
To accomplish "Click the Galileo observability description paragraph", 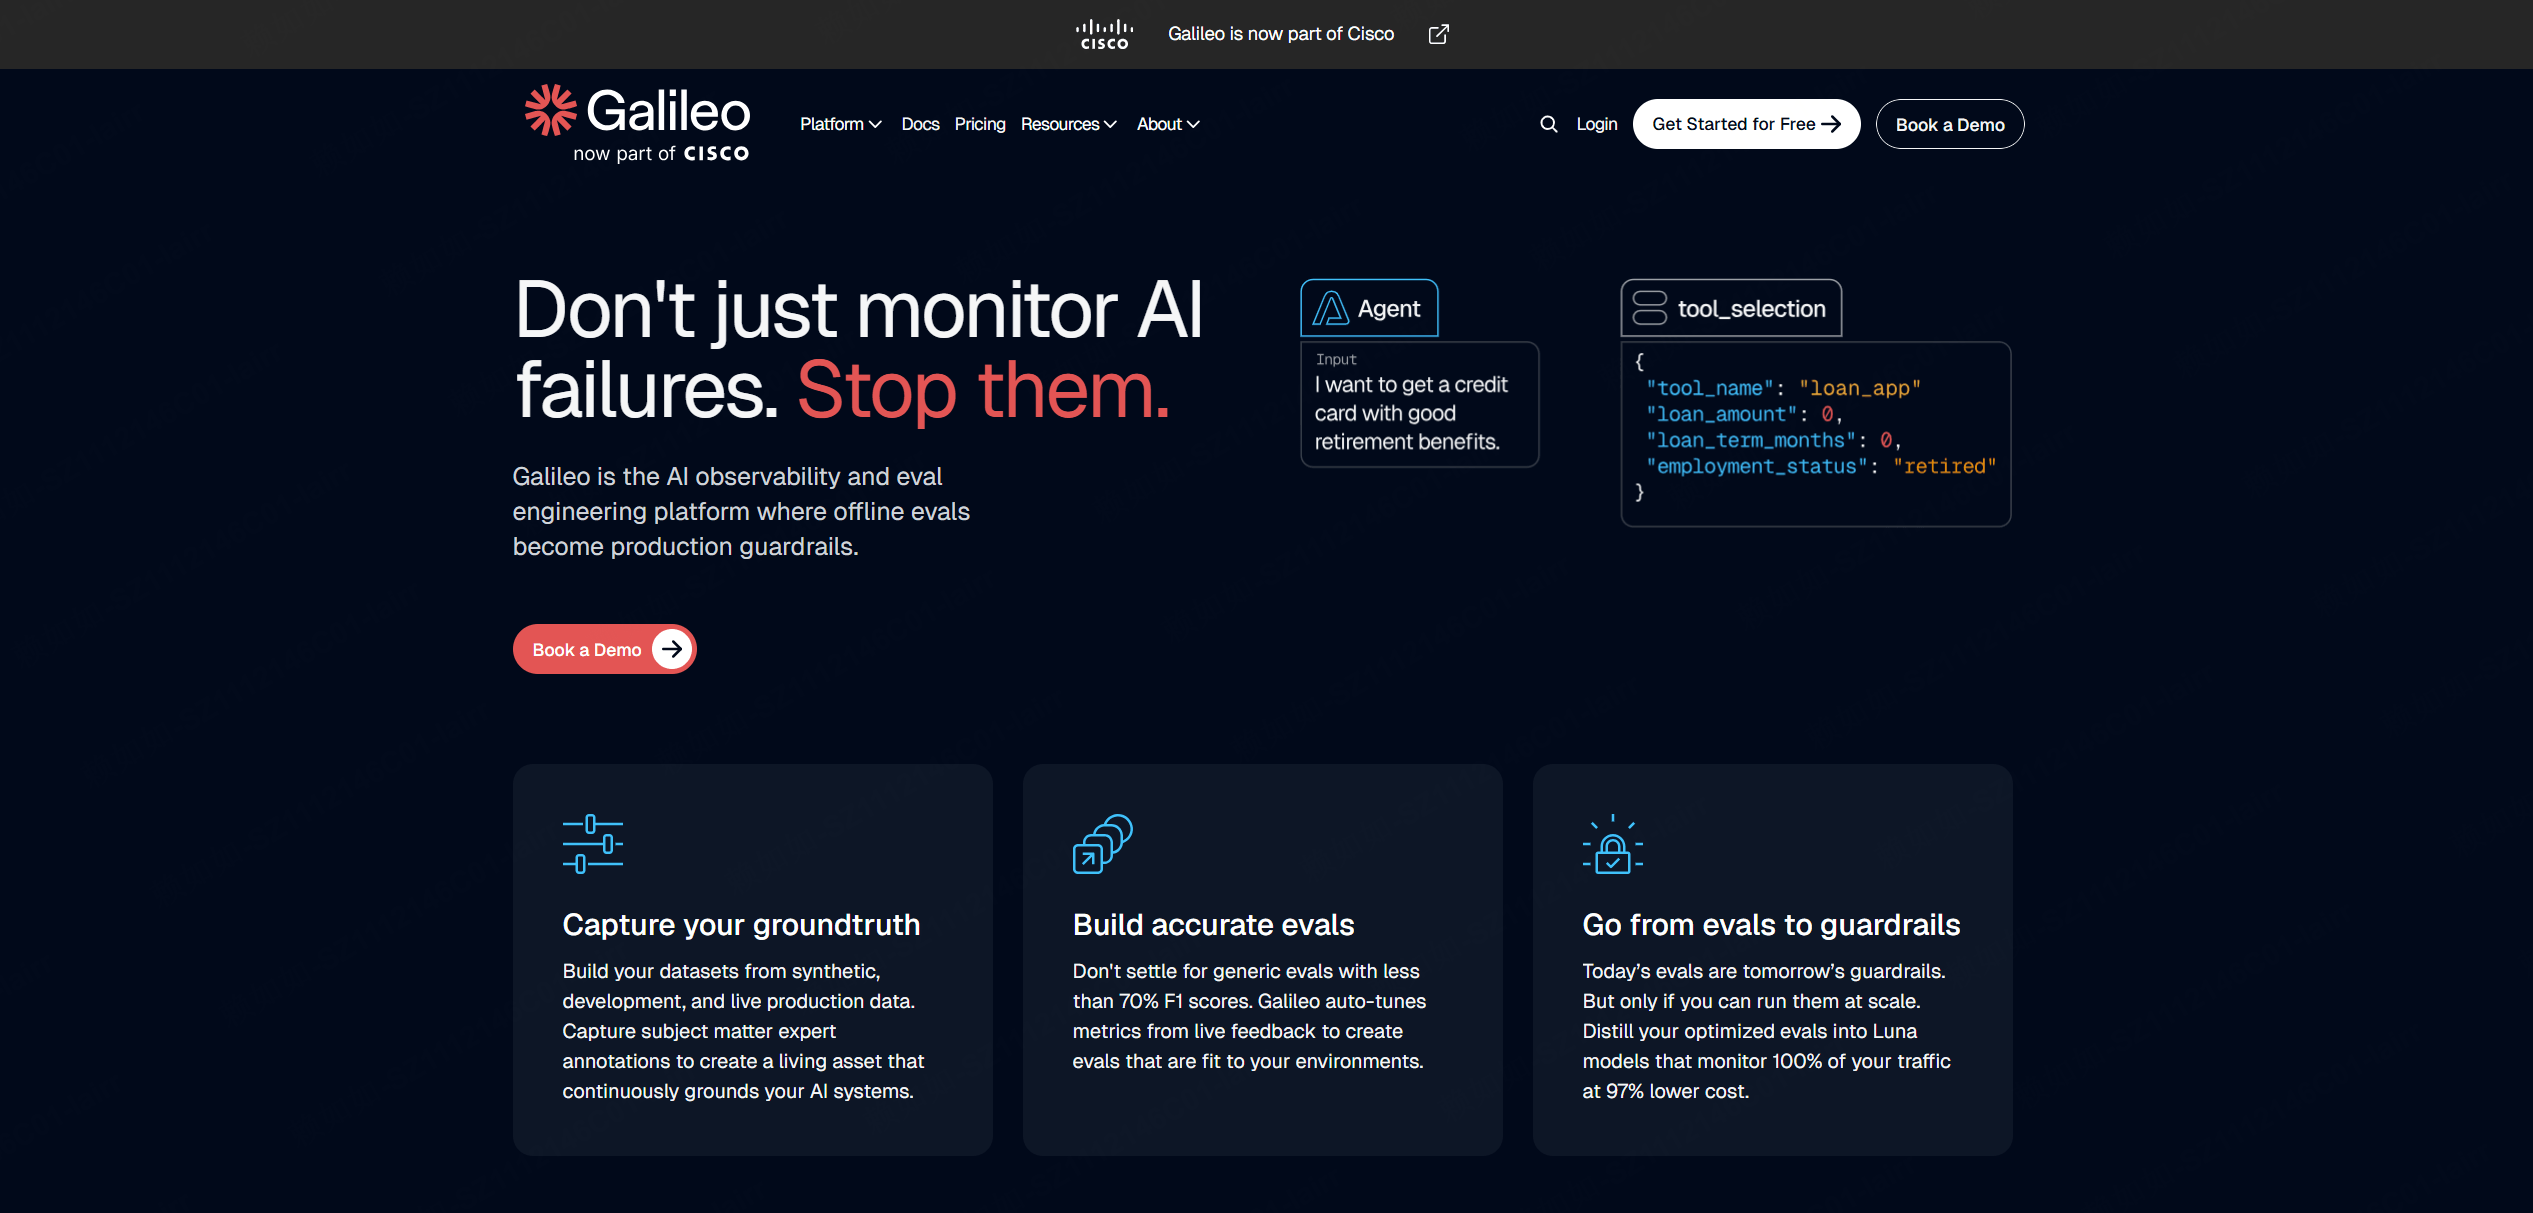I will [x=741, y=511].
